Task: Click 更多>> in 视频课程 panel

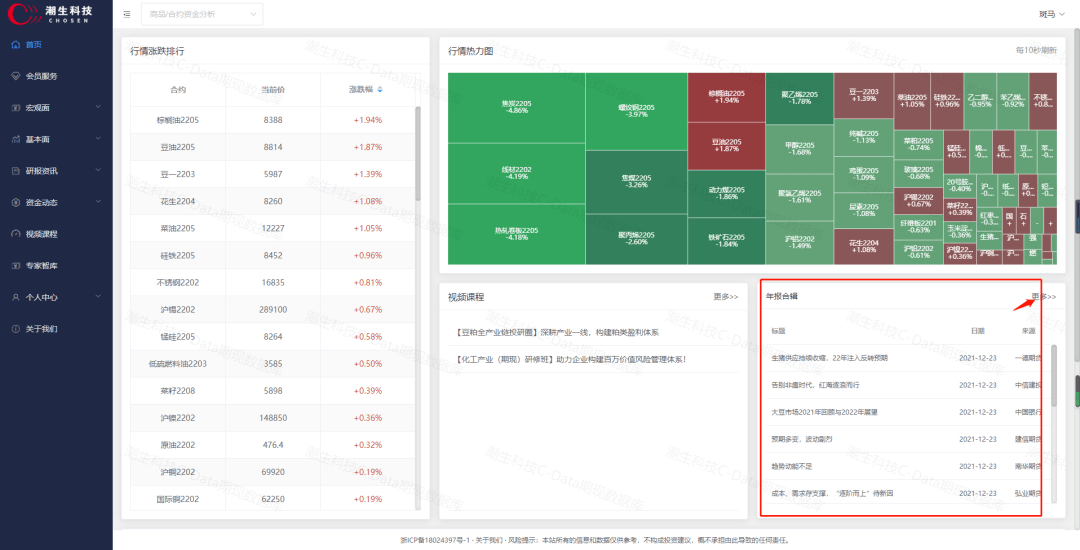Action: pyautogui.click(x=726, y=297)
